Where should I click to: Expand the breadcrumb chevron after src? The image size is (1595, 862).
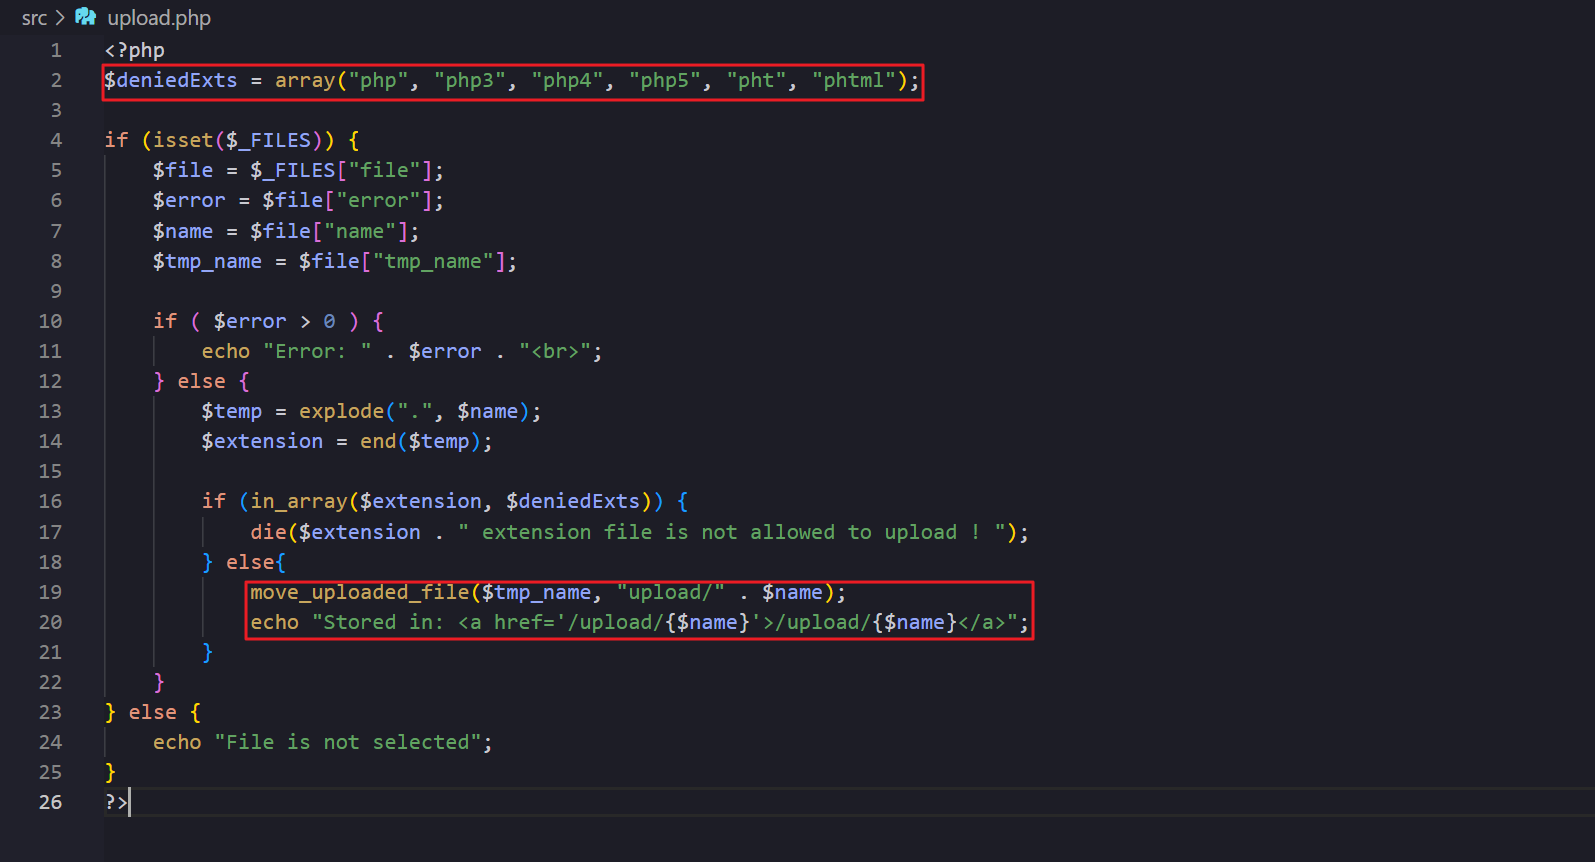click(x=60, y=18)
